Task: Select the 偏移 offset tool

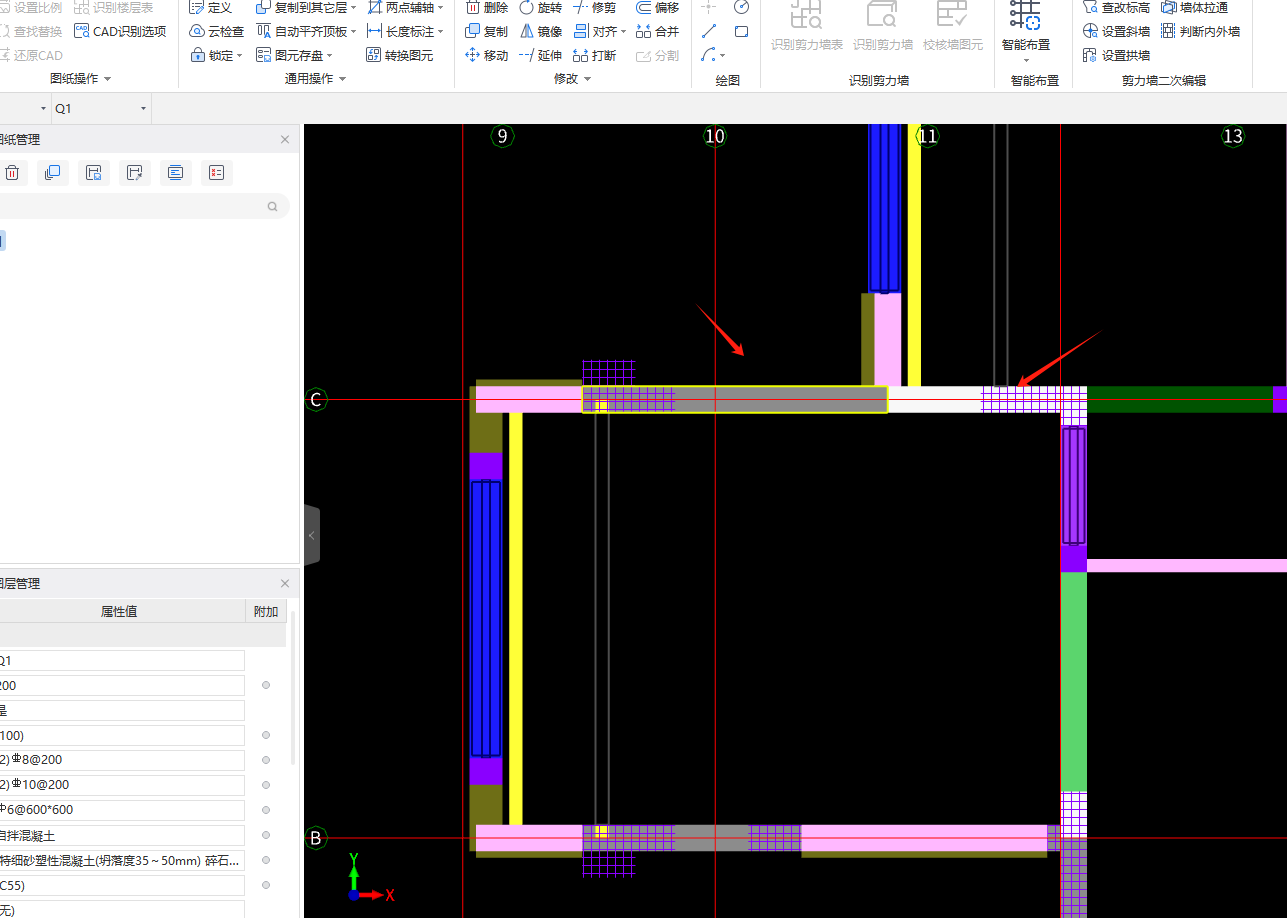Action: click(x=658, y=7)
